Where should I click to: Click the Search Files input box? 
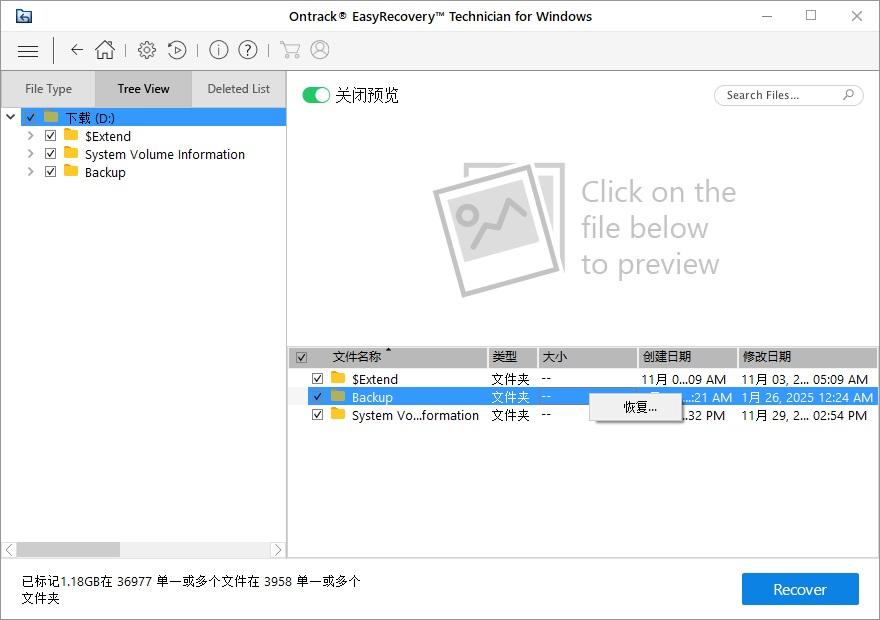780,95
